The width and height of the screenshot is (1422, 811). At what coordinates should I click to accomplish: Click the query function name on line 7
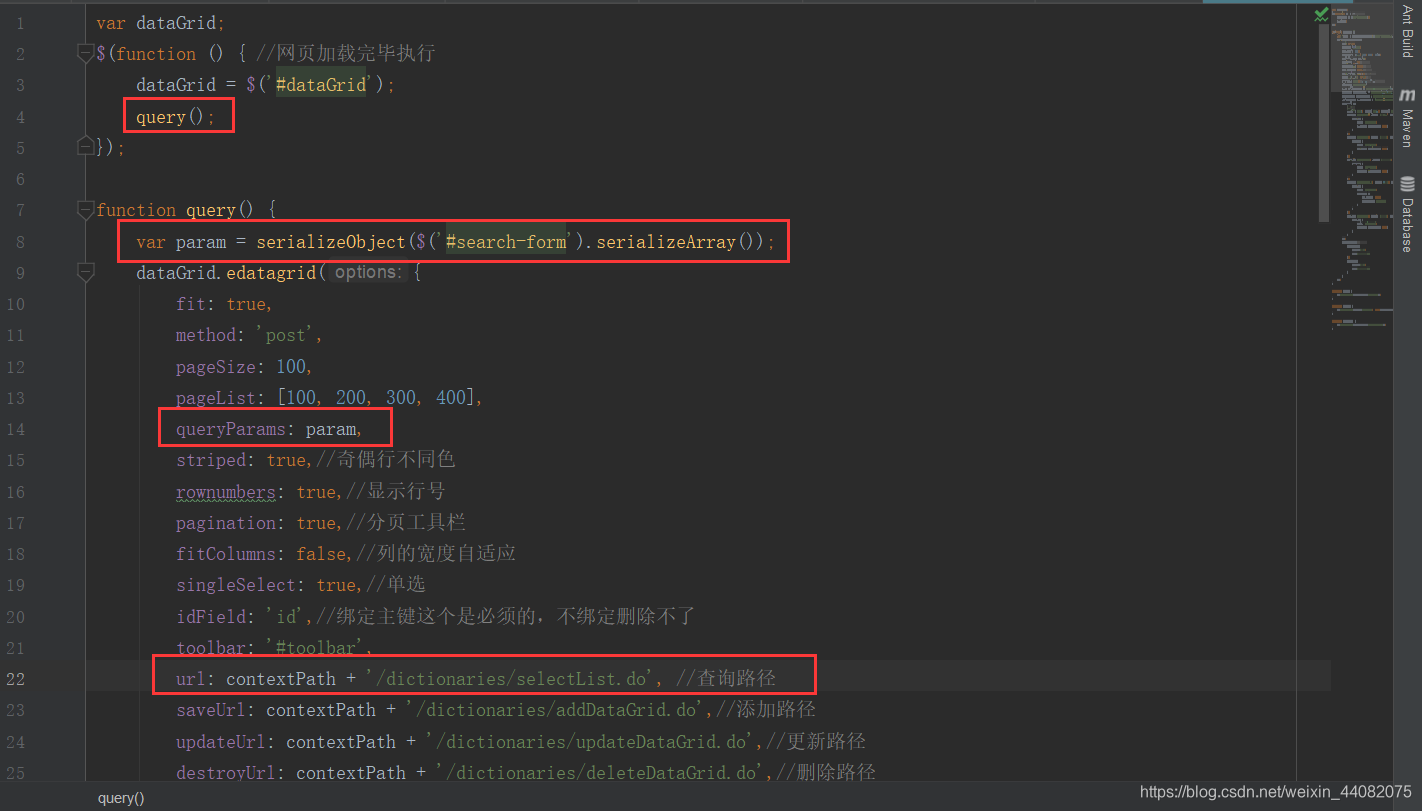tap(211, 210)
